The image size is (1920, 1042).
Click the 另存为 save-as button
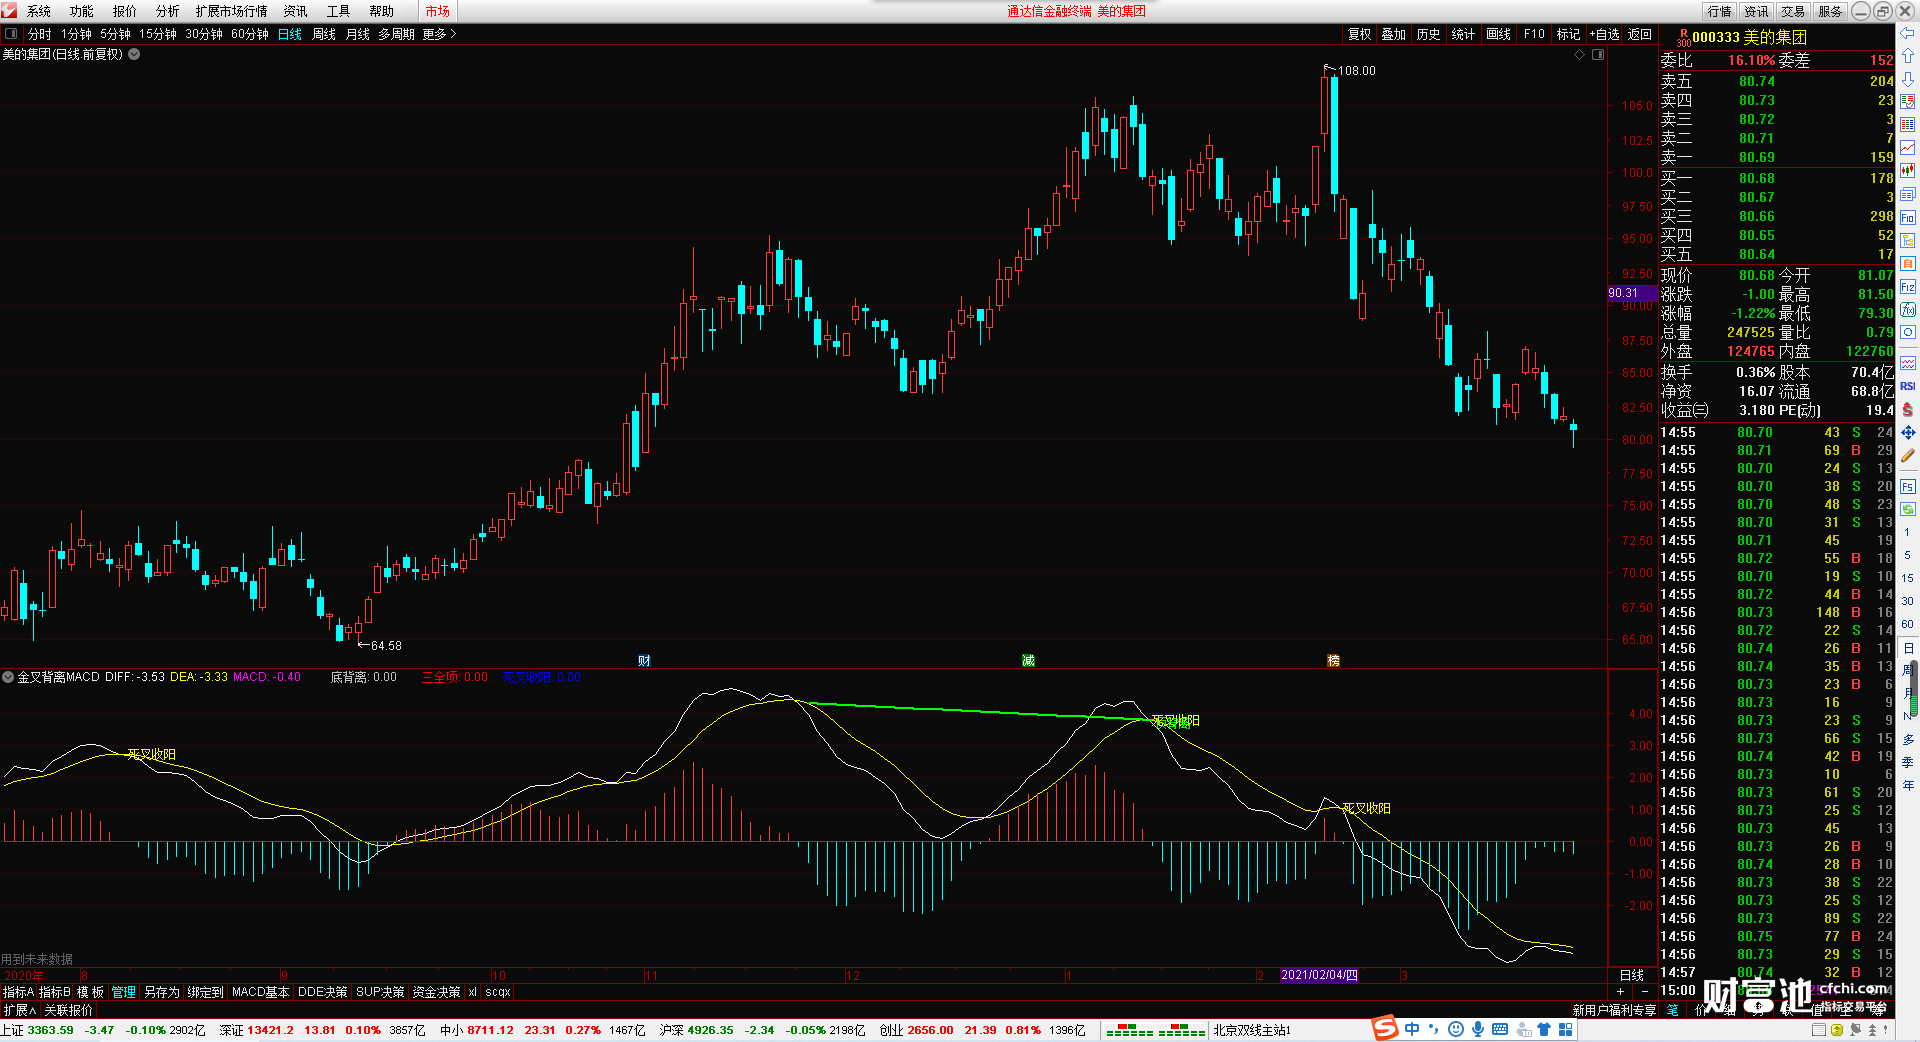[162, 992]
